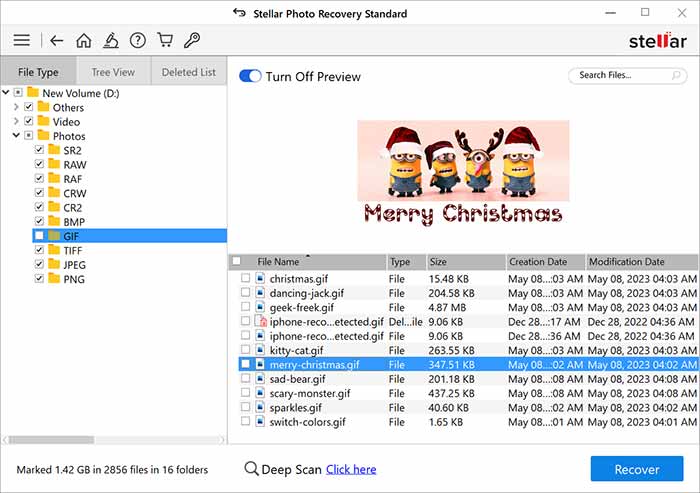This screenshot has height=493, width=700.
Task: Click the Photos folder icon
Action: [43, 135]
